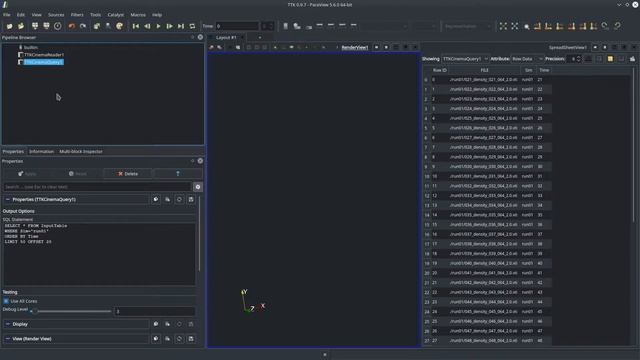Step to previous frame
Screen dimensions: 640x360
pos(147,26)
